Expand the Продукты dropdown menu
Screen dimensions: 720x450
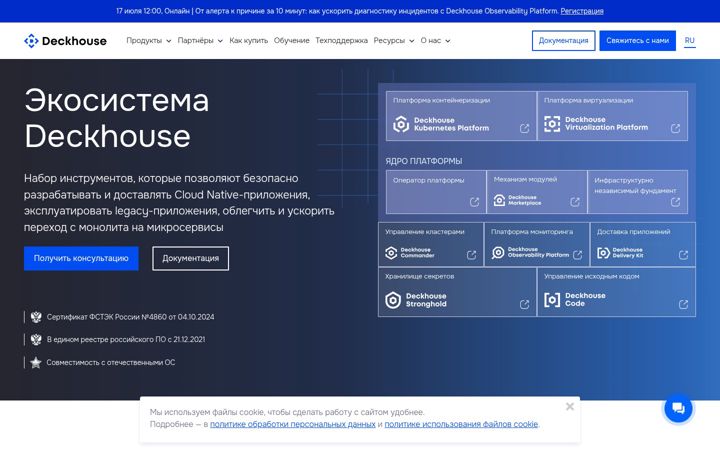149,40
